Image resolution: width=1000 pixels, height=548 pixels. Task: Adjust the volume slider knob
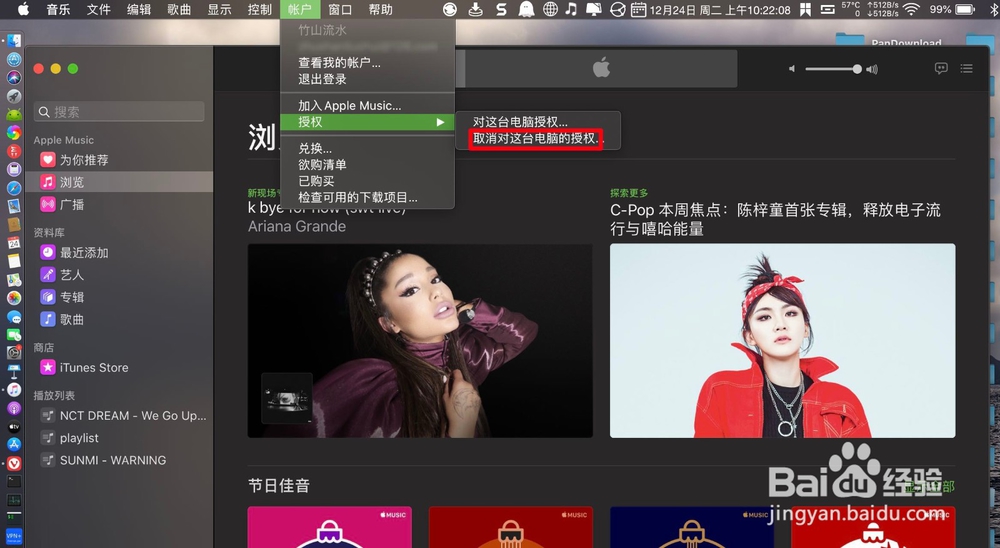857,69
